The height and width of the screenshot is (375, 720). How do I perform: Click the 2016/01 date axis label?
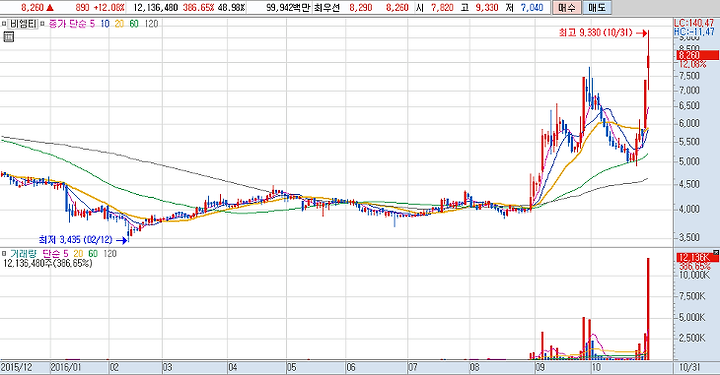click(67, 367)
